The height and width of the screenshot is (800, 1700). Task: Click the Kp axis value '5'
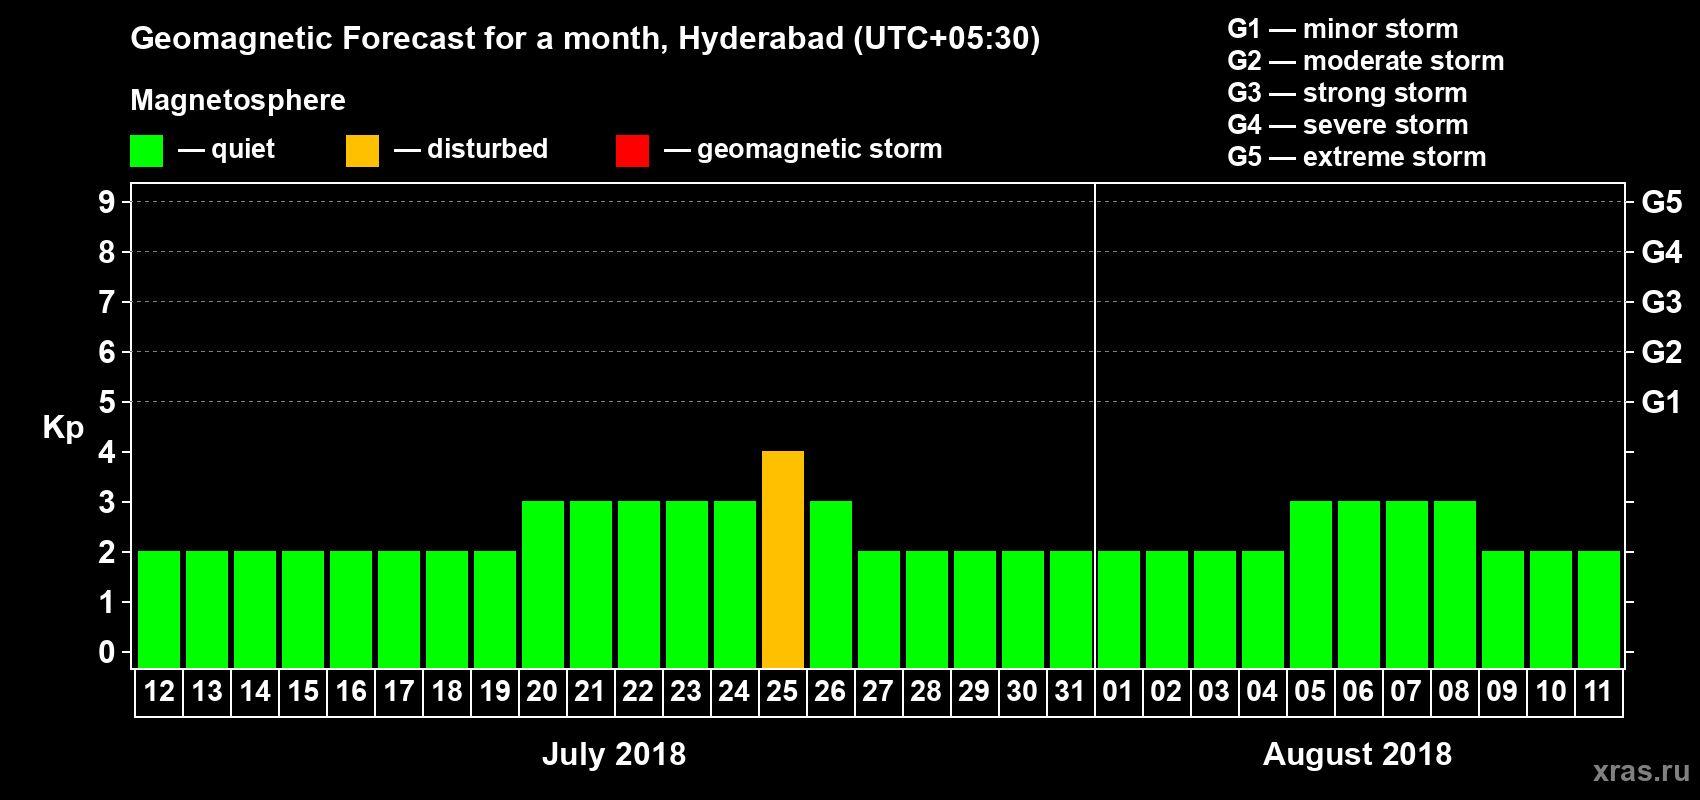[x=107, y=402]
